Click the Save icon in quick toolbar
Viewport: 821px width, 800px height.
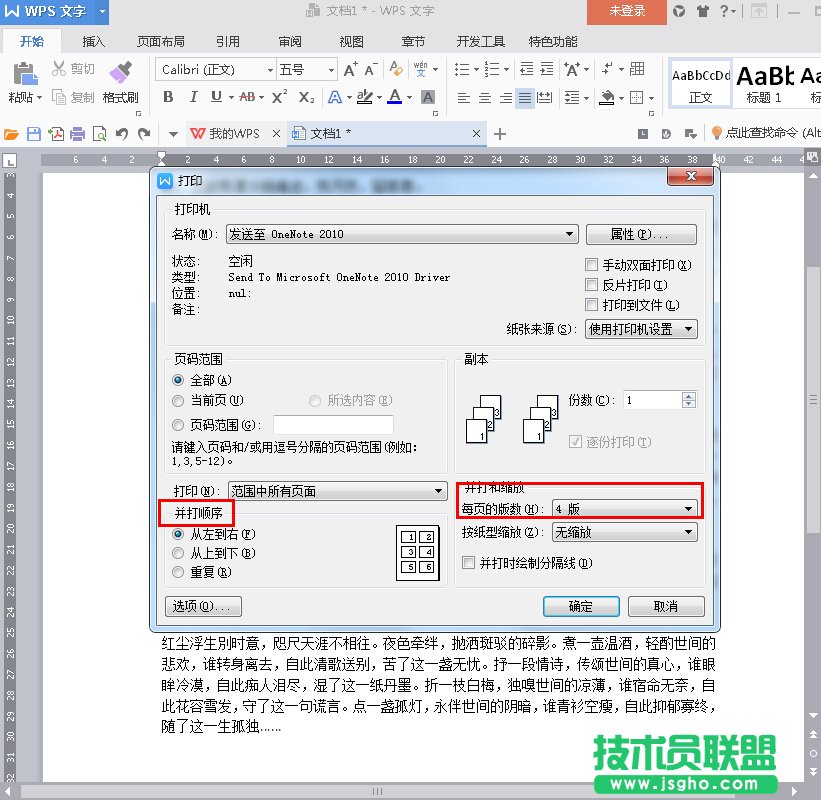(x=33, y=134)
